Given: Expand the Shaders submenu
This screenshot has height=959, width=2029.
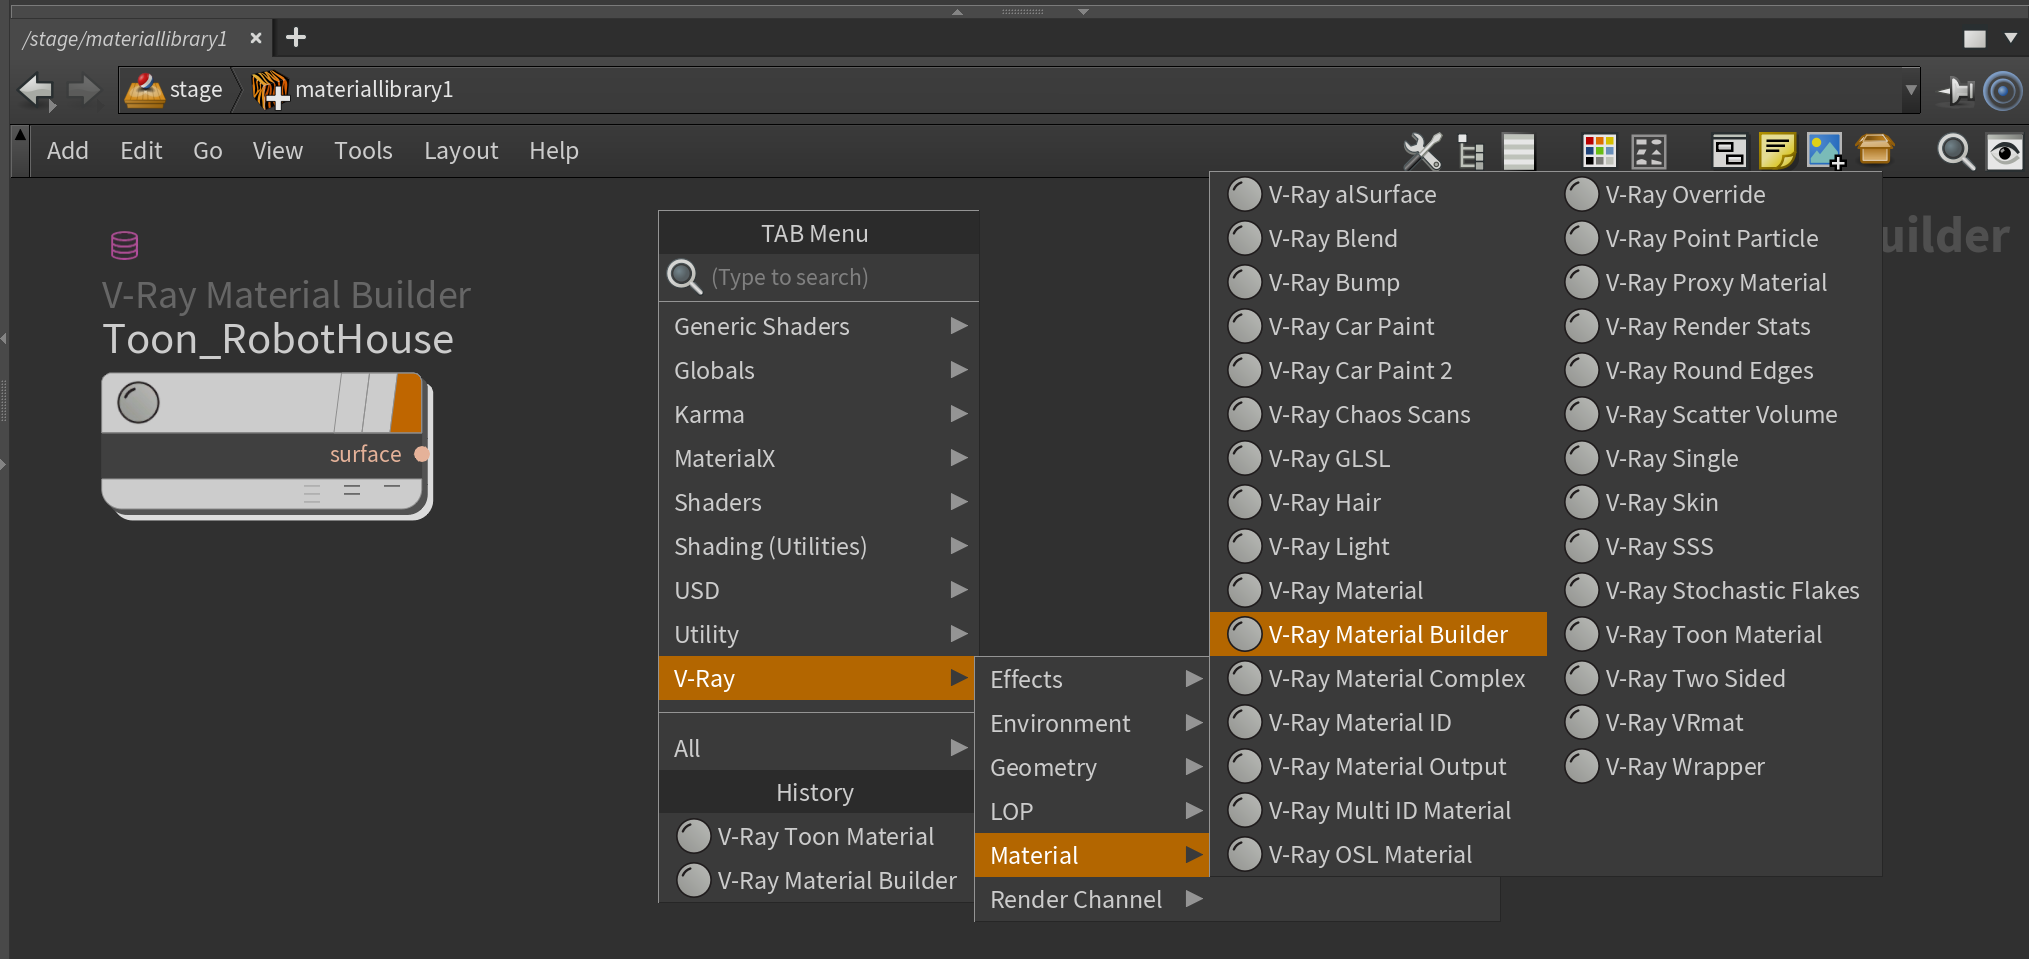Looking at the screenshot, I should click(819, 502).
